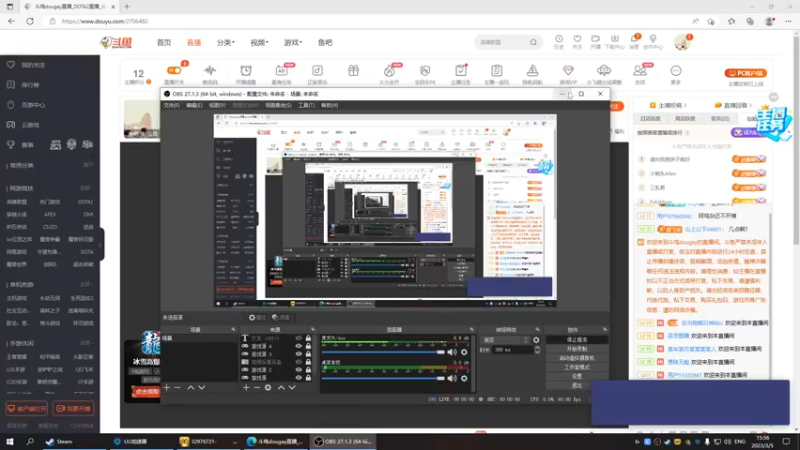The width and height of the screenshot is (800, 450).
Task: Open 房管 people icon in streamer toolbar
Action: [x=640, y=70]
